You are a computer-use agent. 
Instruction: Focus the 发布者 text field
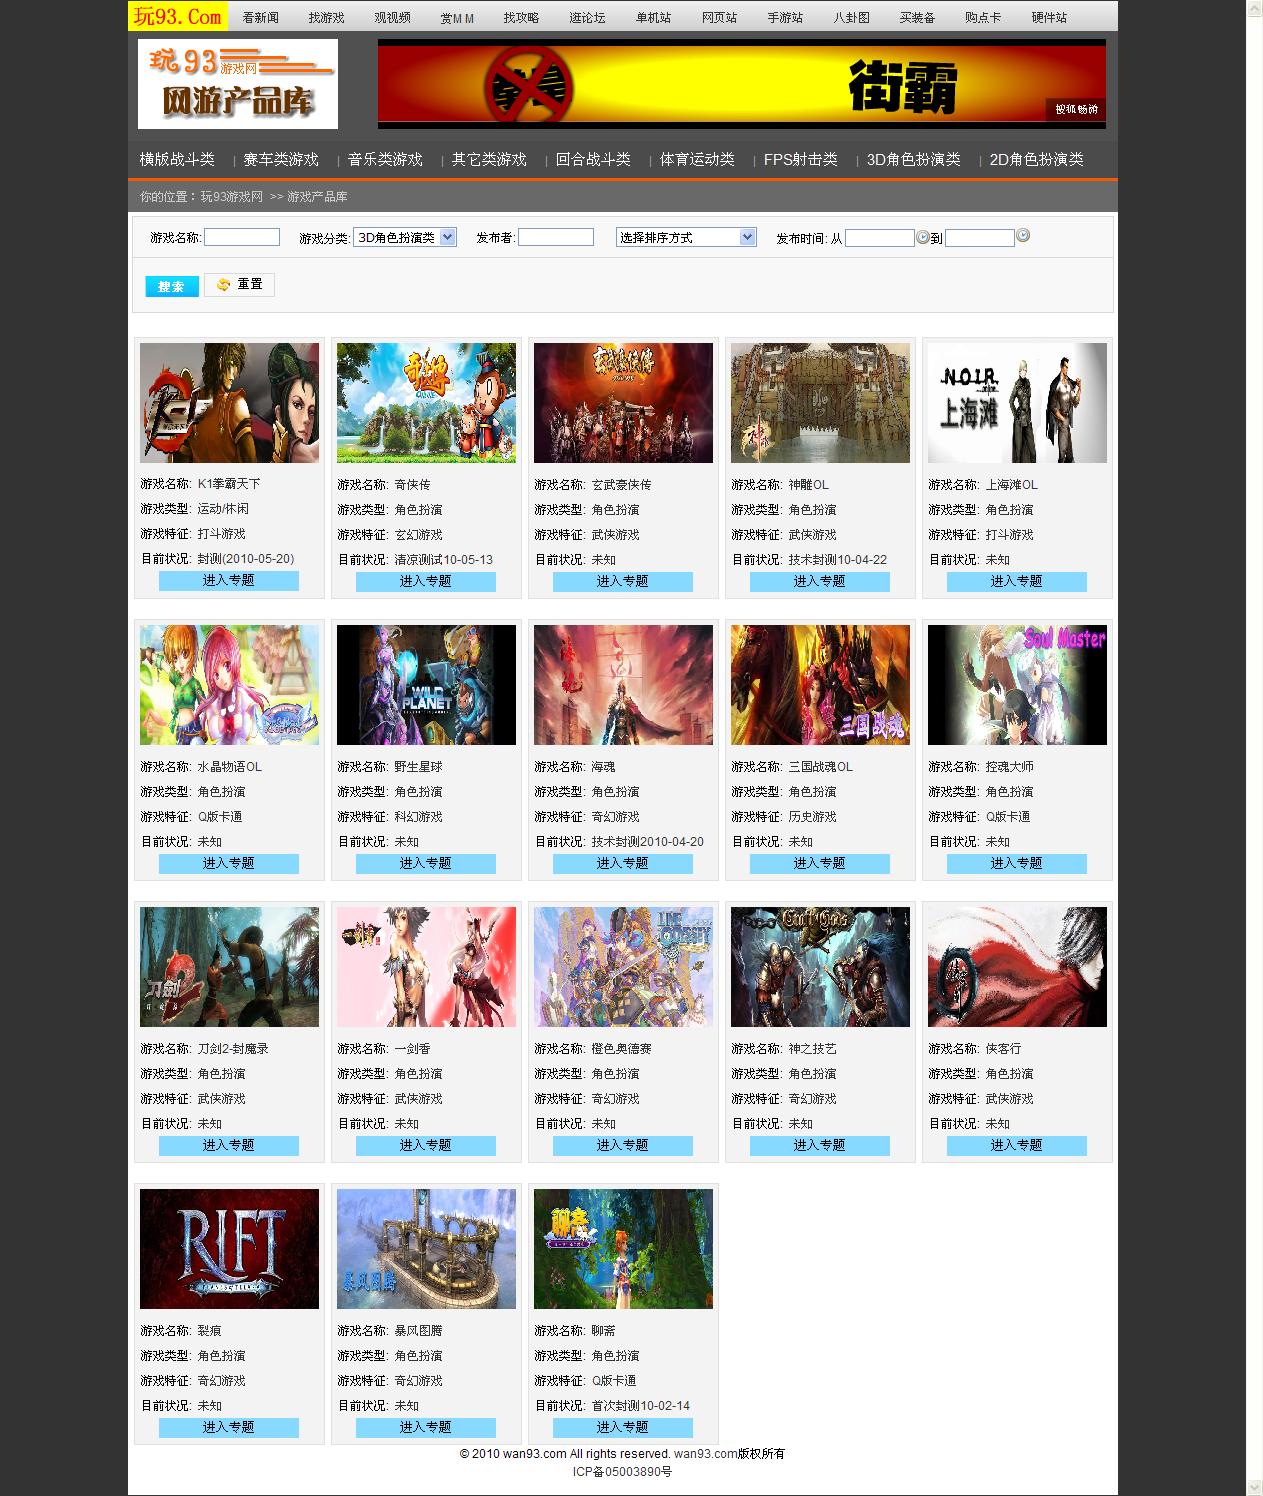pyautogui.click(x=556, y=237)
